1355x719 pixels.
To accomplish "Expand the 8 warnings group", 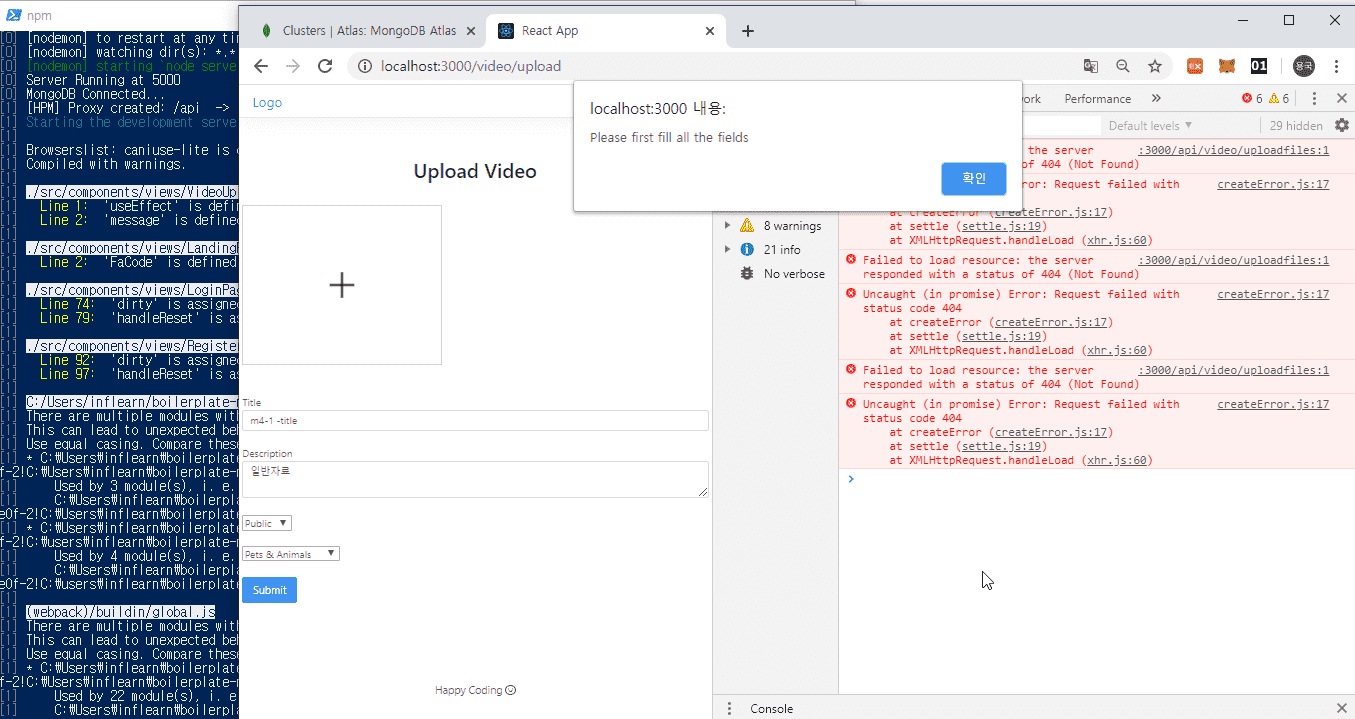I will 727,226.
